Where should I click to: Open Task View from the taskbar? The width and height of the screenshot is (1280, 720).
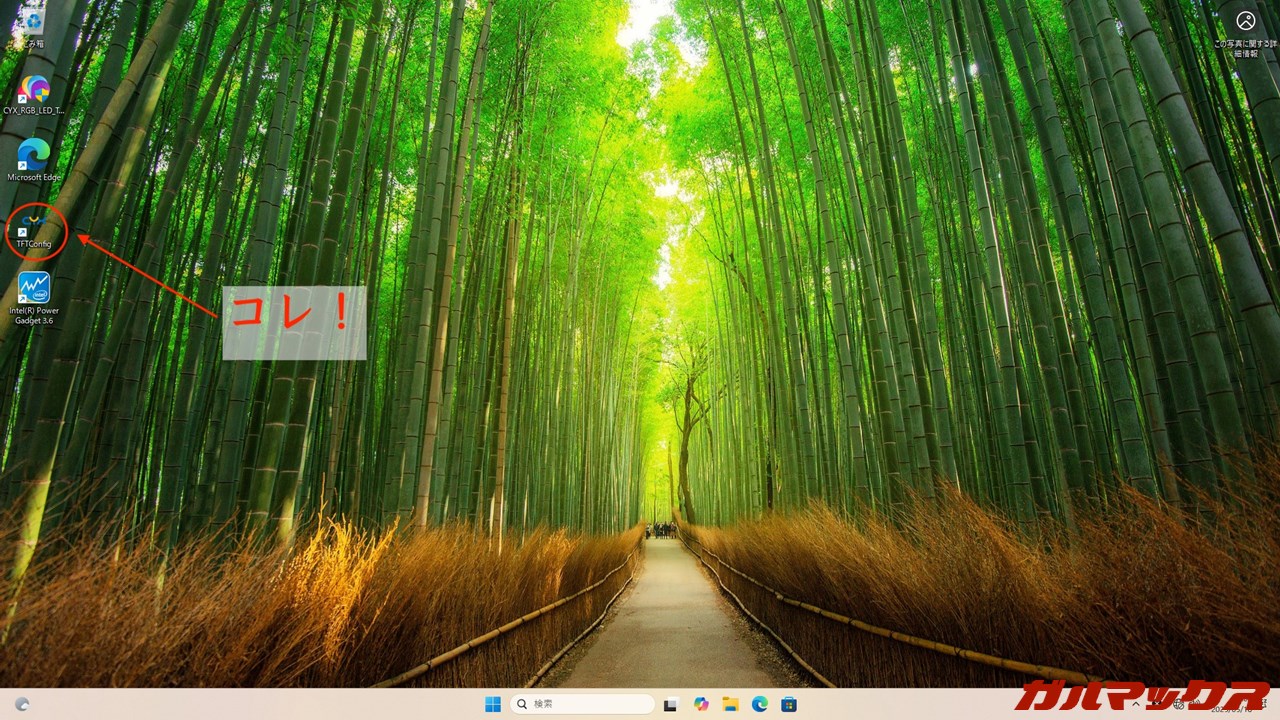tap(671, 704)
